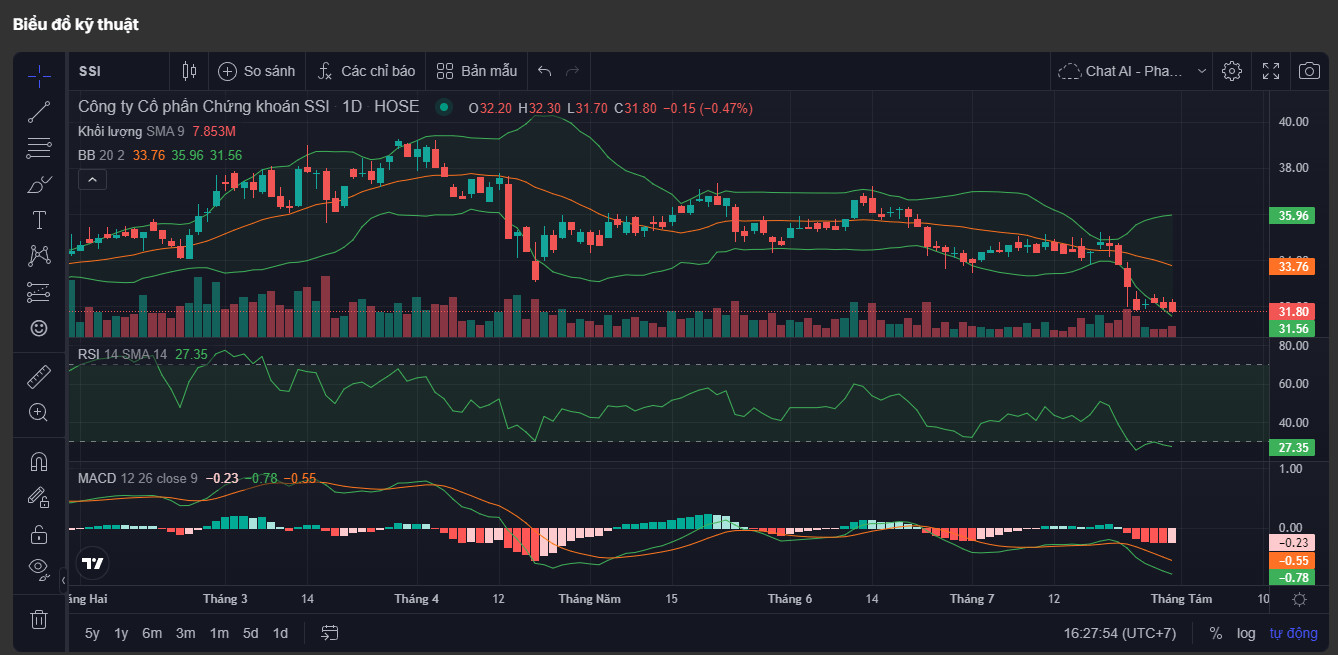Click the MACD 12 26 close 9 legend
This screenshot has width=1338, height=655.
138,478
